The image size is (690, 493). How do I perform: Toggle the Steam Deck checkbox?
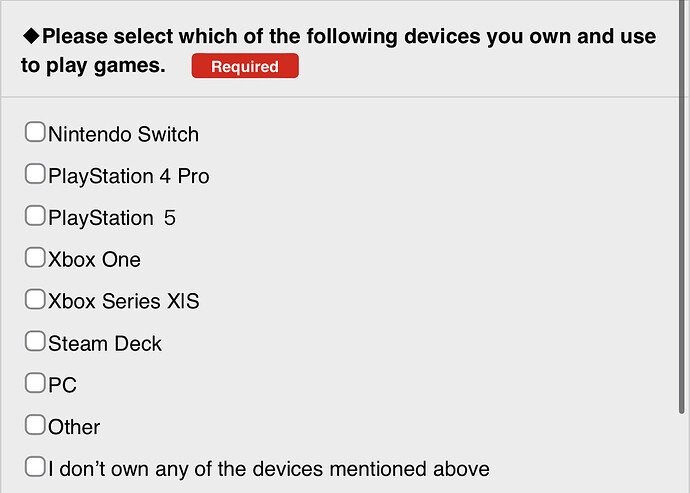[x=35, y=341]
